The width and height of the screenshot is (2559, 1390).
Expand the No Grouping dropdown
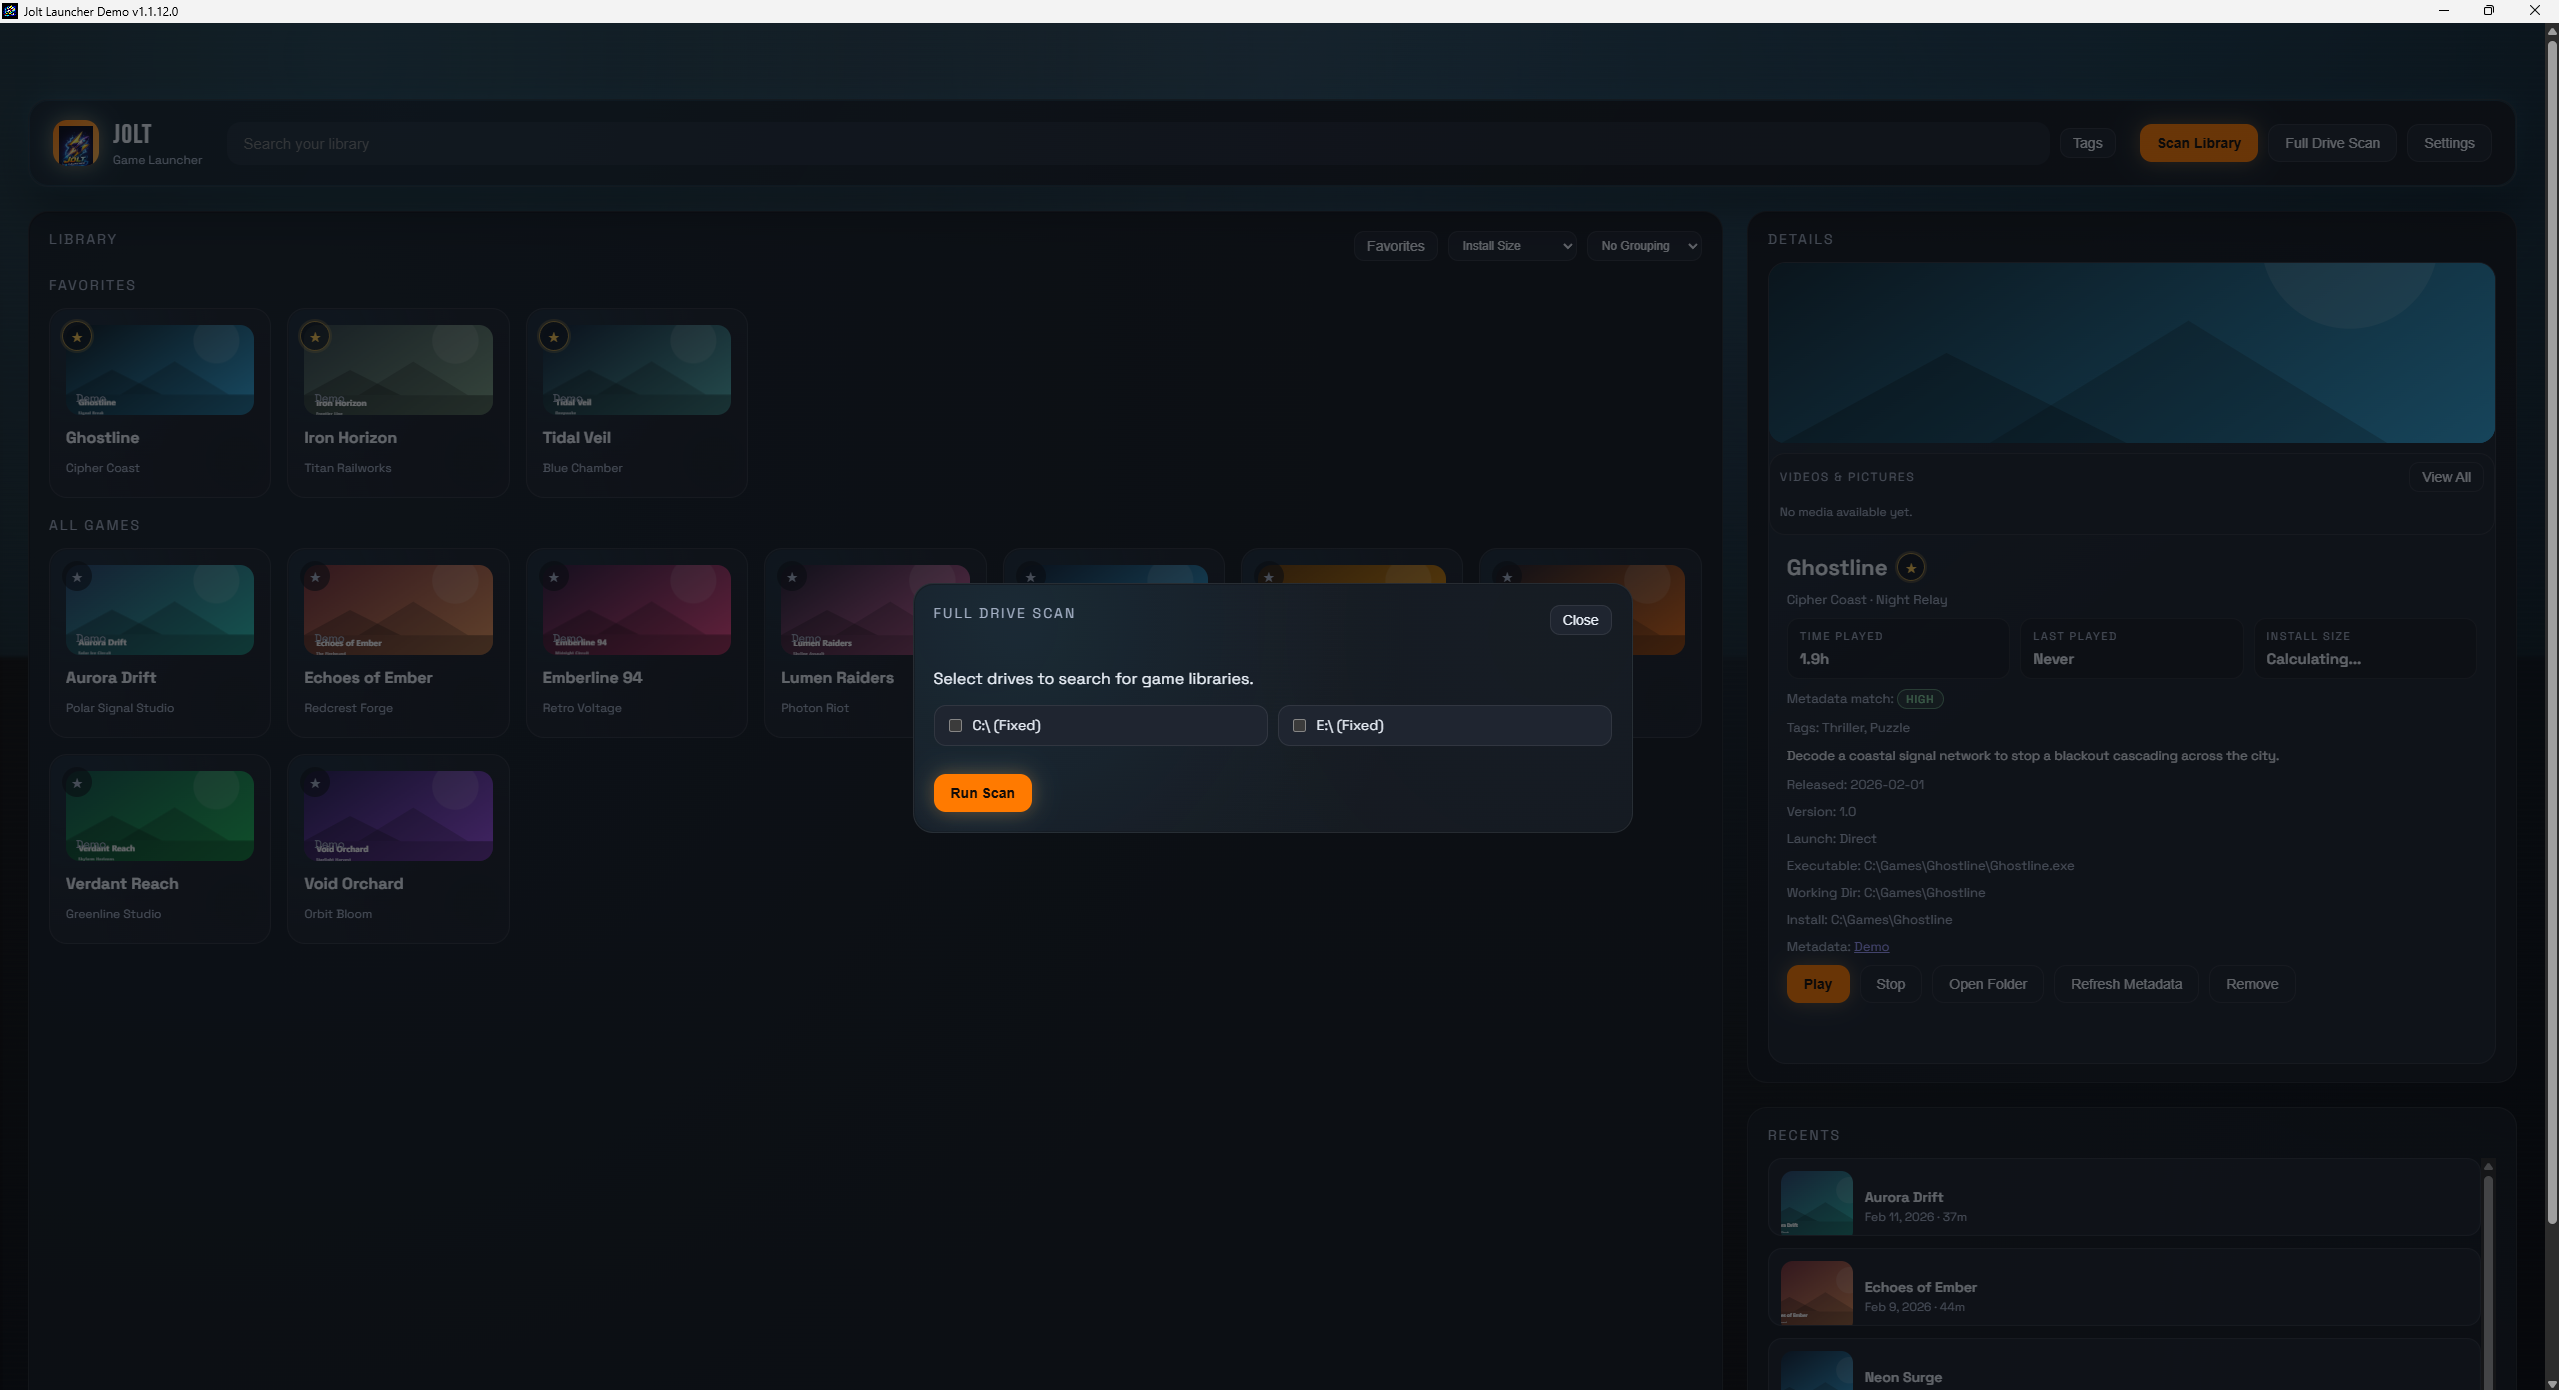click(1643, 246)
